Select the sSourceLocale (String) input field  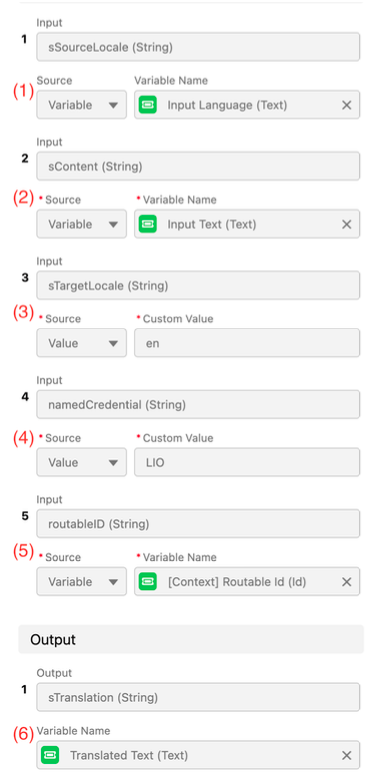pyautogui.click(x=198, y=47)
